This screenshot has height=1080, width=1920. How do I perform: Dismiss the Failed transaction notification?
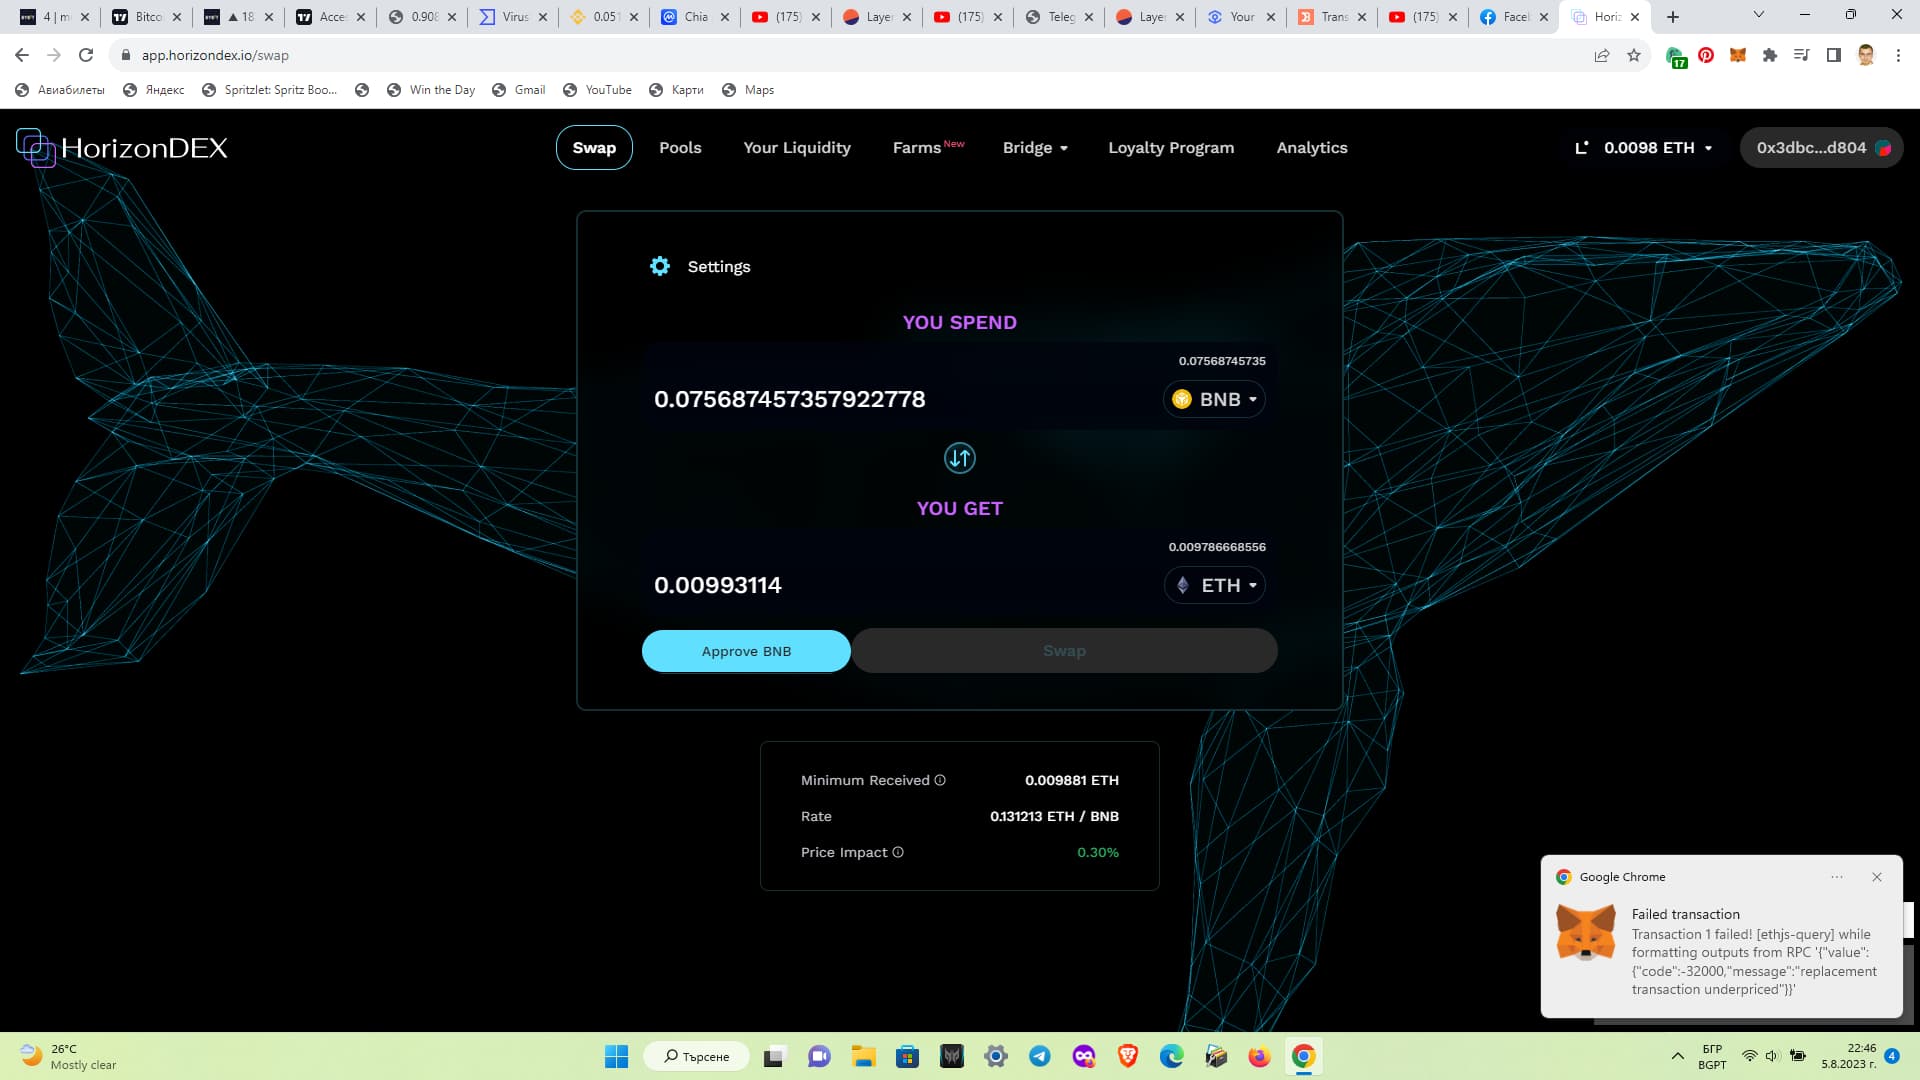pyautogui.click(x=1876, y=877)
